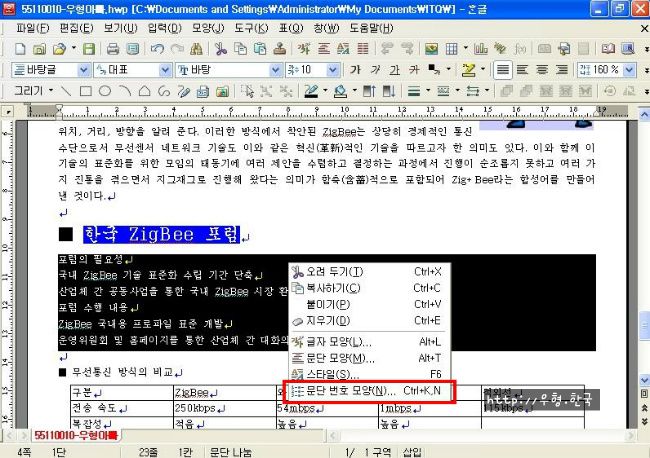Open the 바탕 font dropdown
The image size is (650, 458).
coord(276,70)
